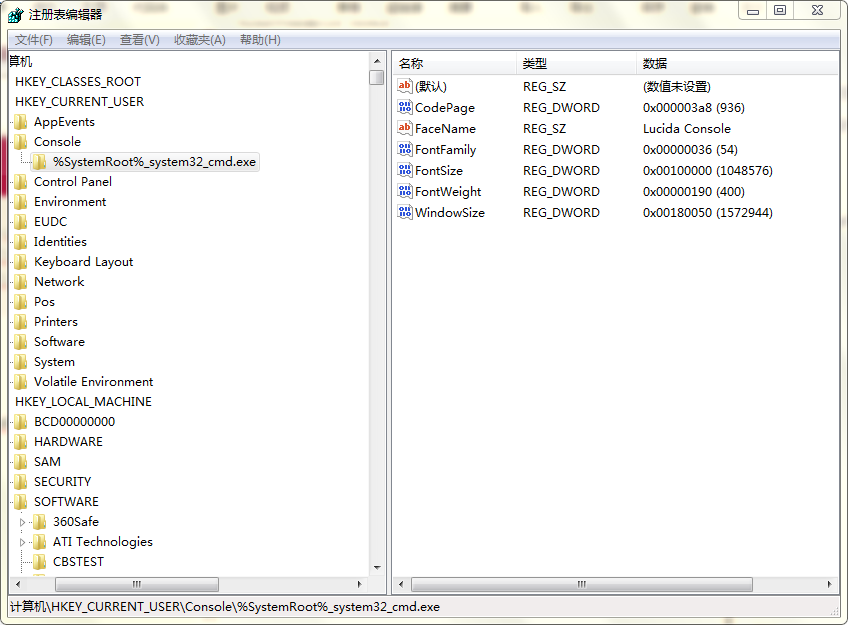Click the BCD00000000 folder icon

[21, 422]
